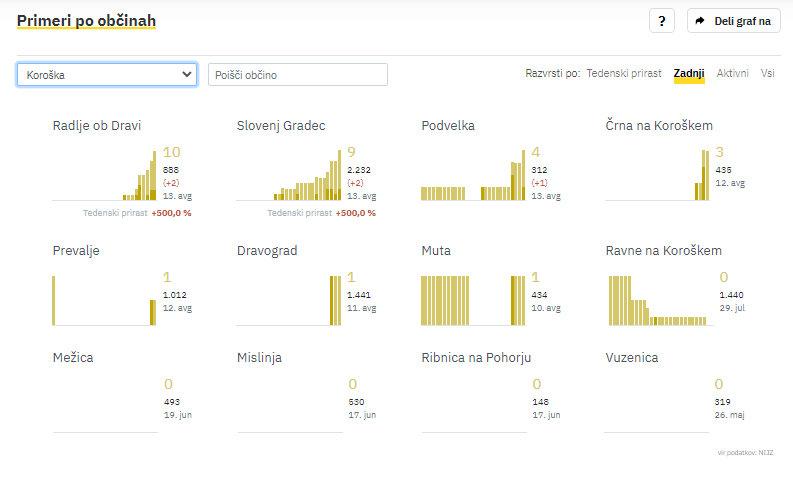
Task: Click the question mark help icon
Action: coord(662,20)
